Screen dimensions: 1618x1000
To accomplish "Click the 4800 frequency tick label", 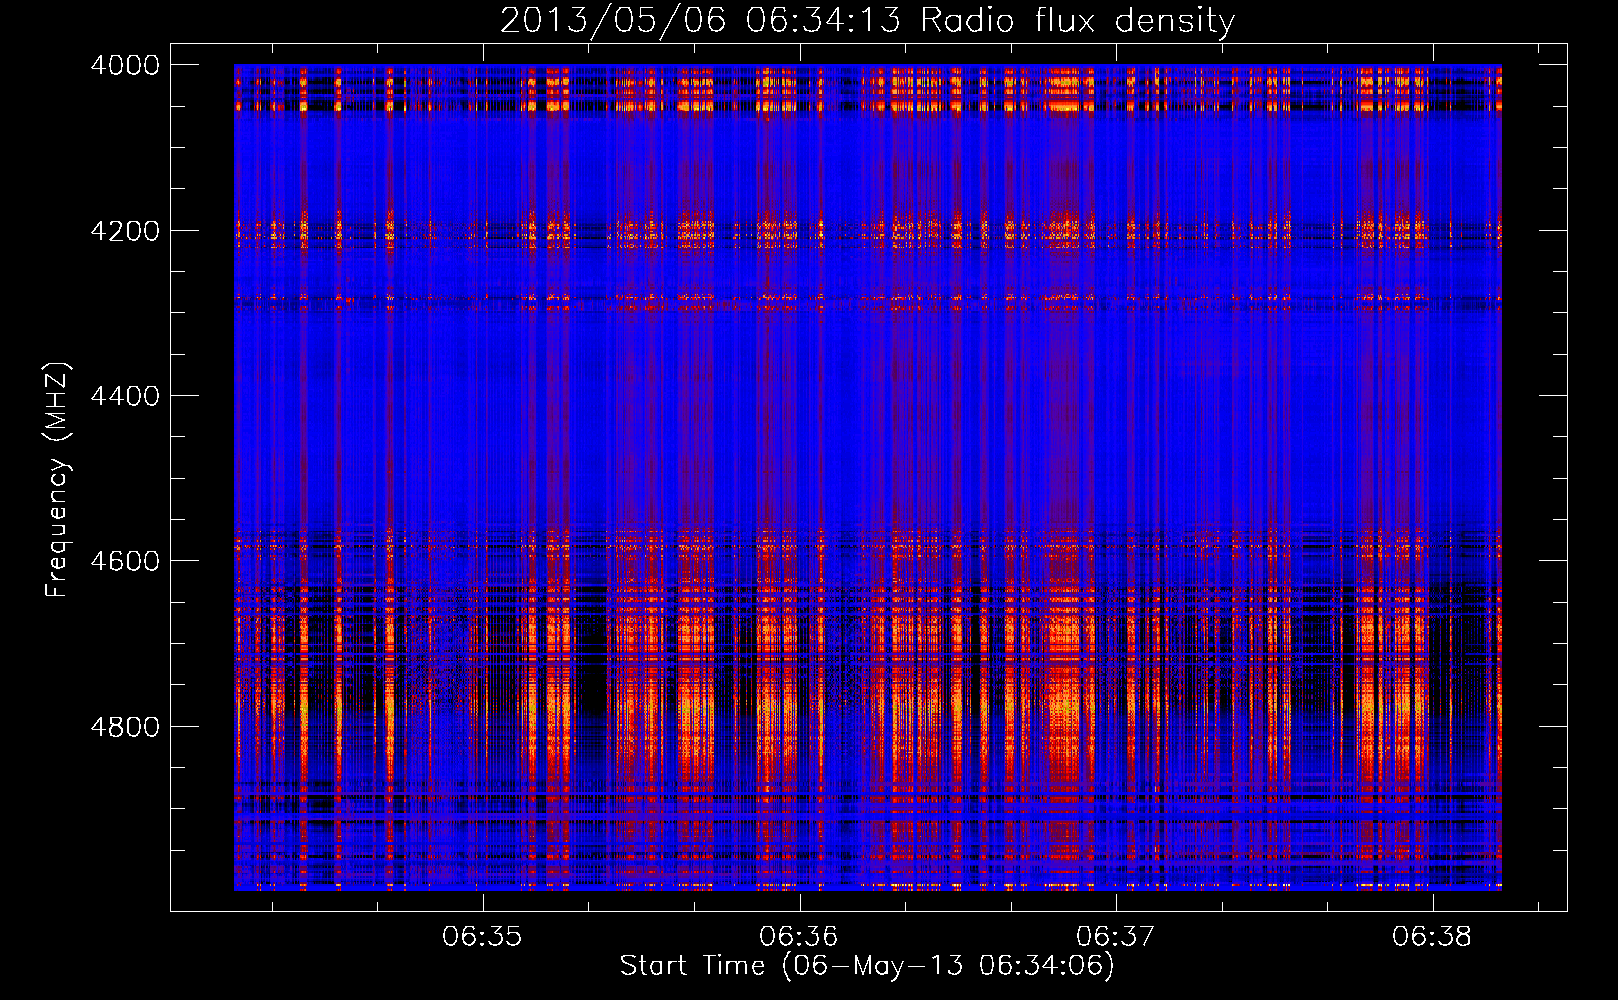I will tap(125, 727).
